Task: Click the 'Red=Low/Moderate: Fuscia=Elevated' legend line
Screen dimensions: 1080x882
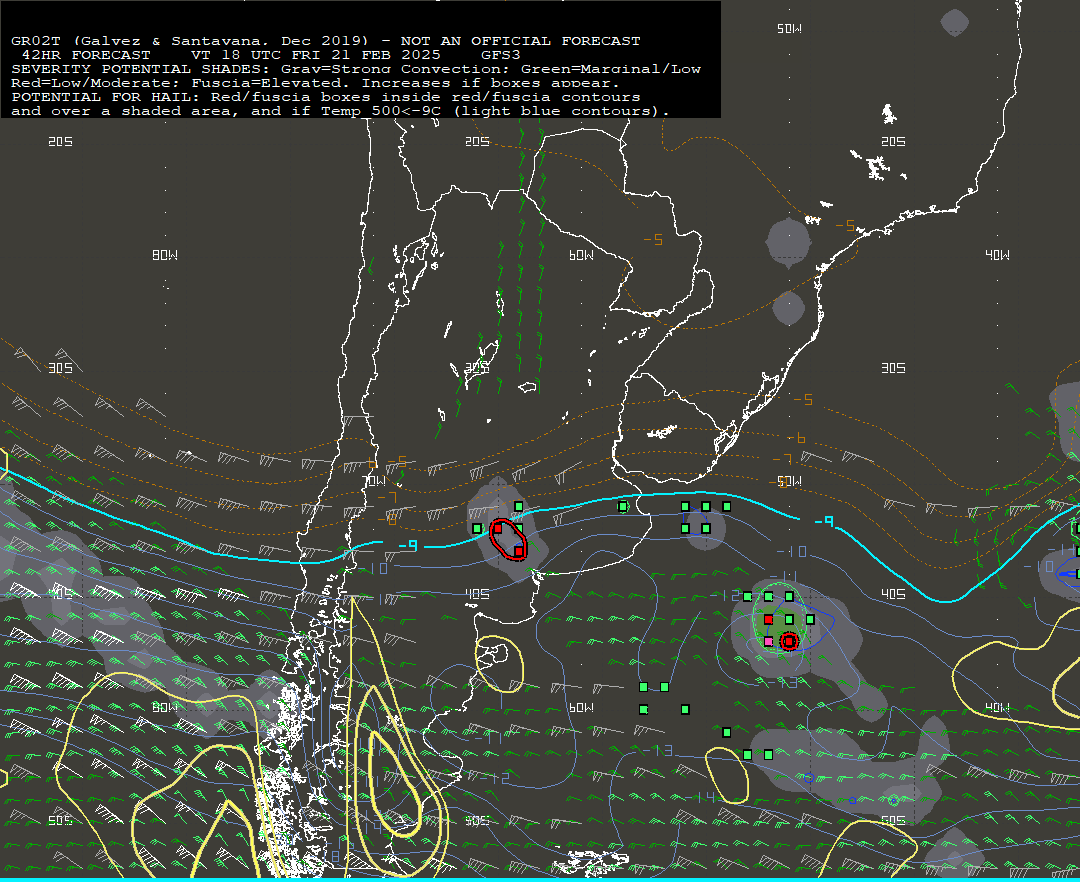Action: (x=315, y=83)
